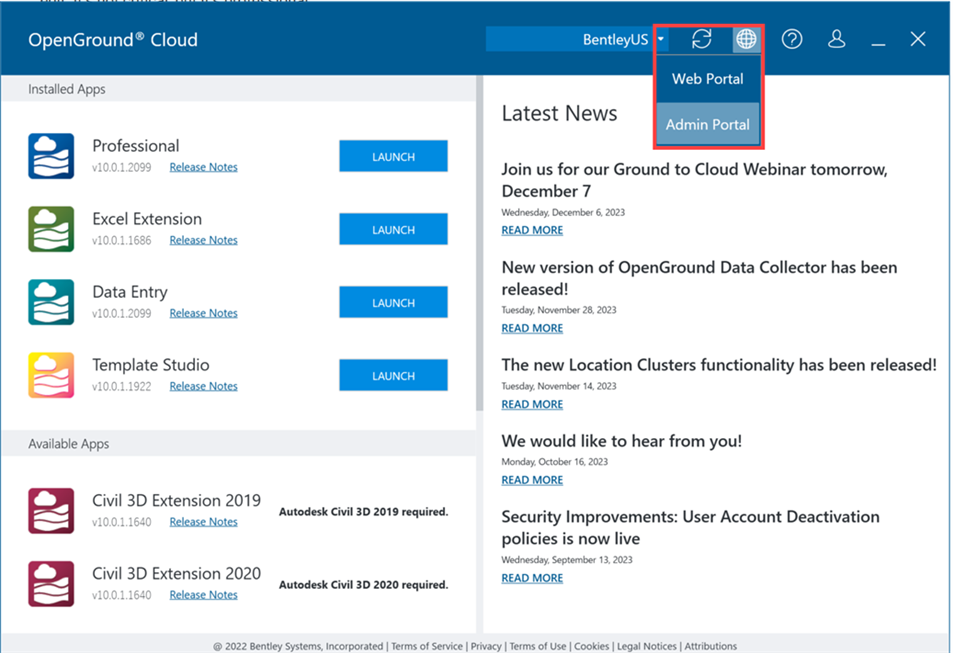Click Professional version 'v10.0.1.2099' text
Image resolution: width=953 pixels, height=653 pixels.
(122, 167)
